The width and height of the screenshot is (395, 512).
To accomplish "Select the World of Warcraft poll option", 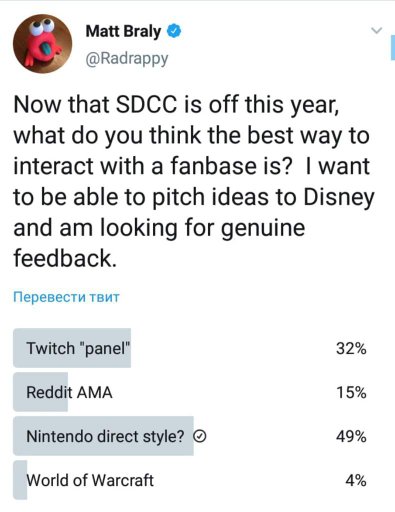I will point(190,480).
